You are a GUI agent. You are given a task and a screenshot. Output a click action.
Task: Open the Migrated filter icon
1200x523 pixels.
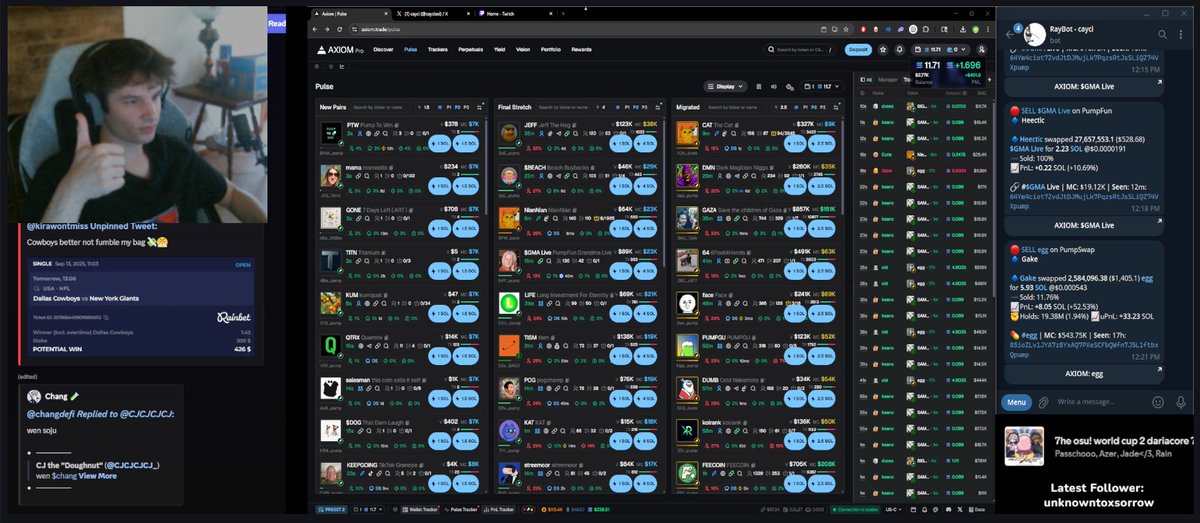click(x=836, y=107)
